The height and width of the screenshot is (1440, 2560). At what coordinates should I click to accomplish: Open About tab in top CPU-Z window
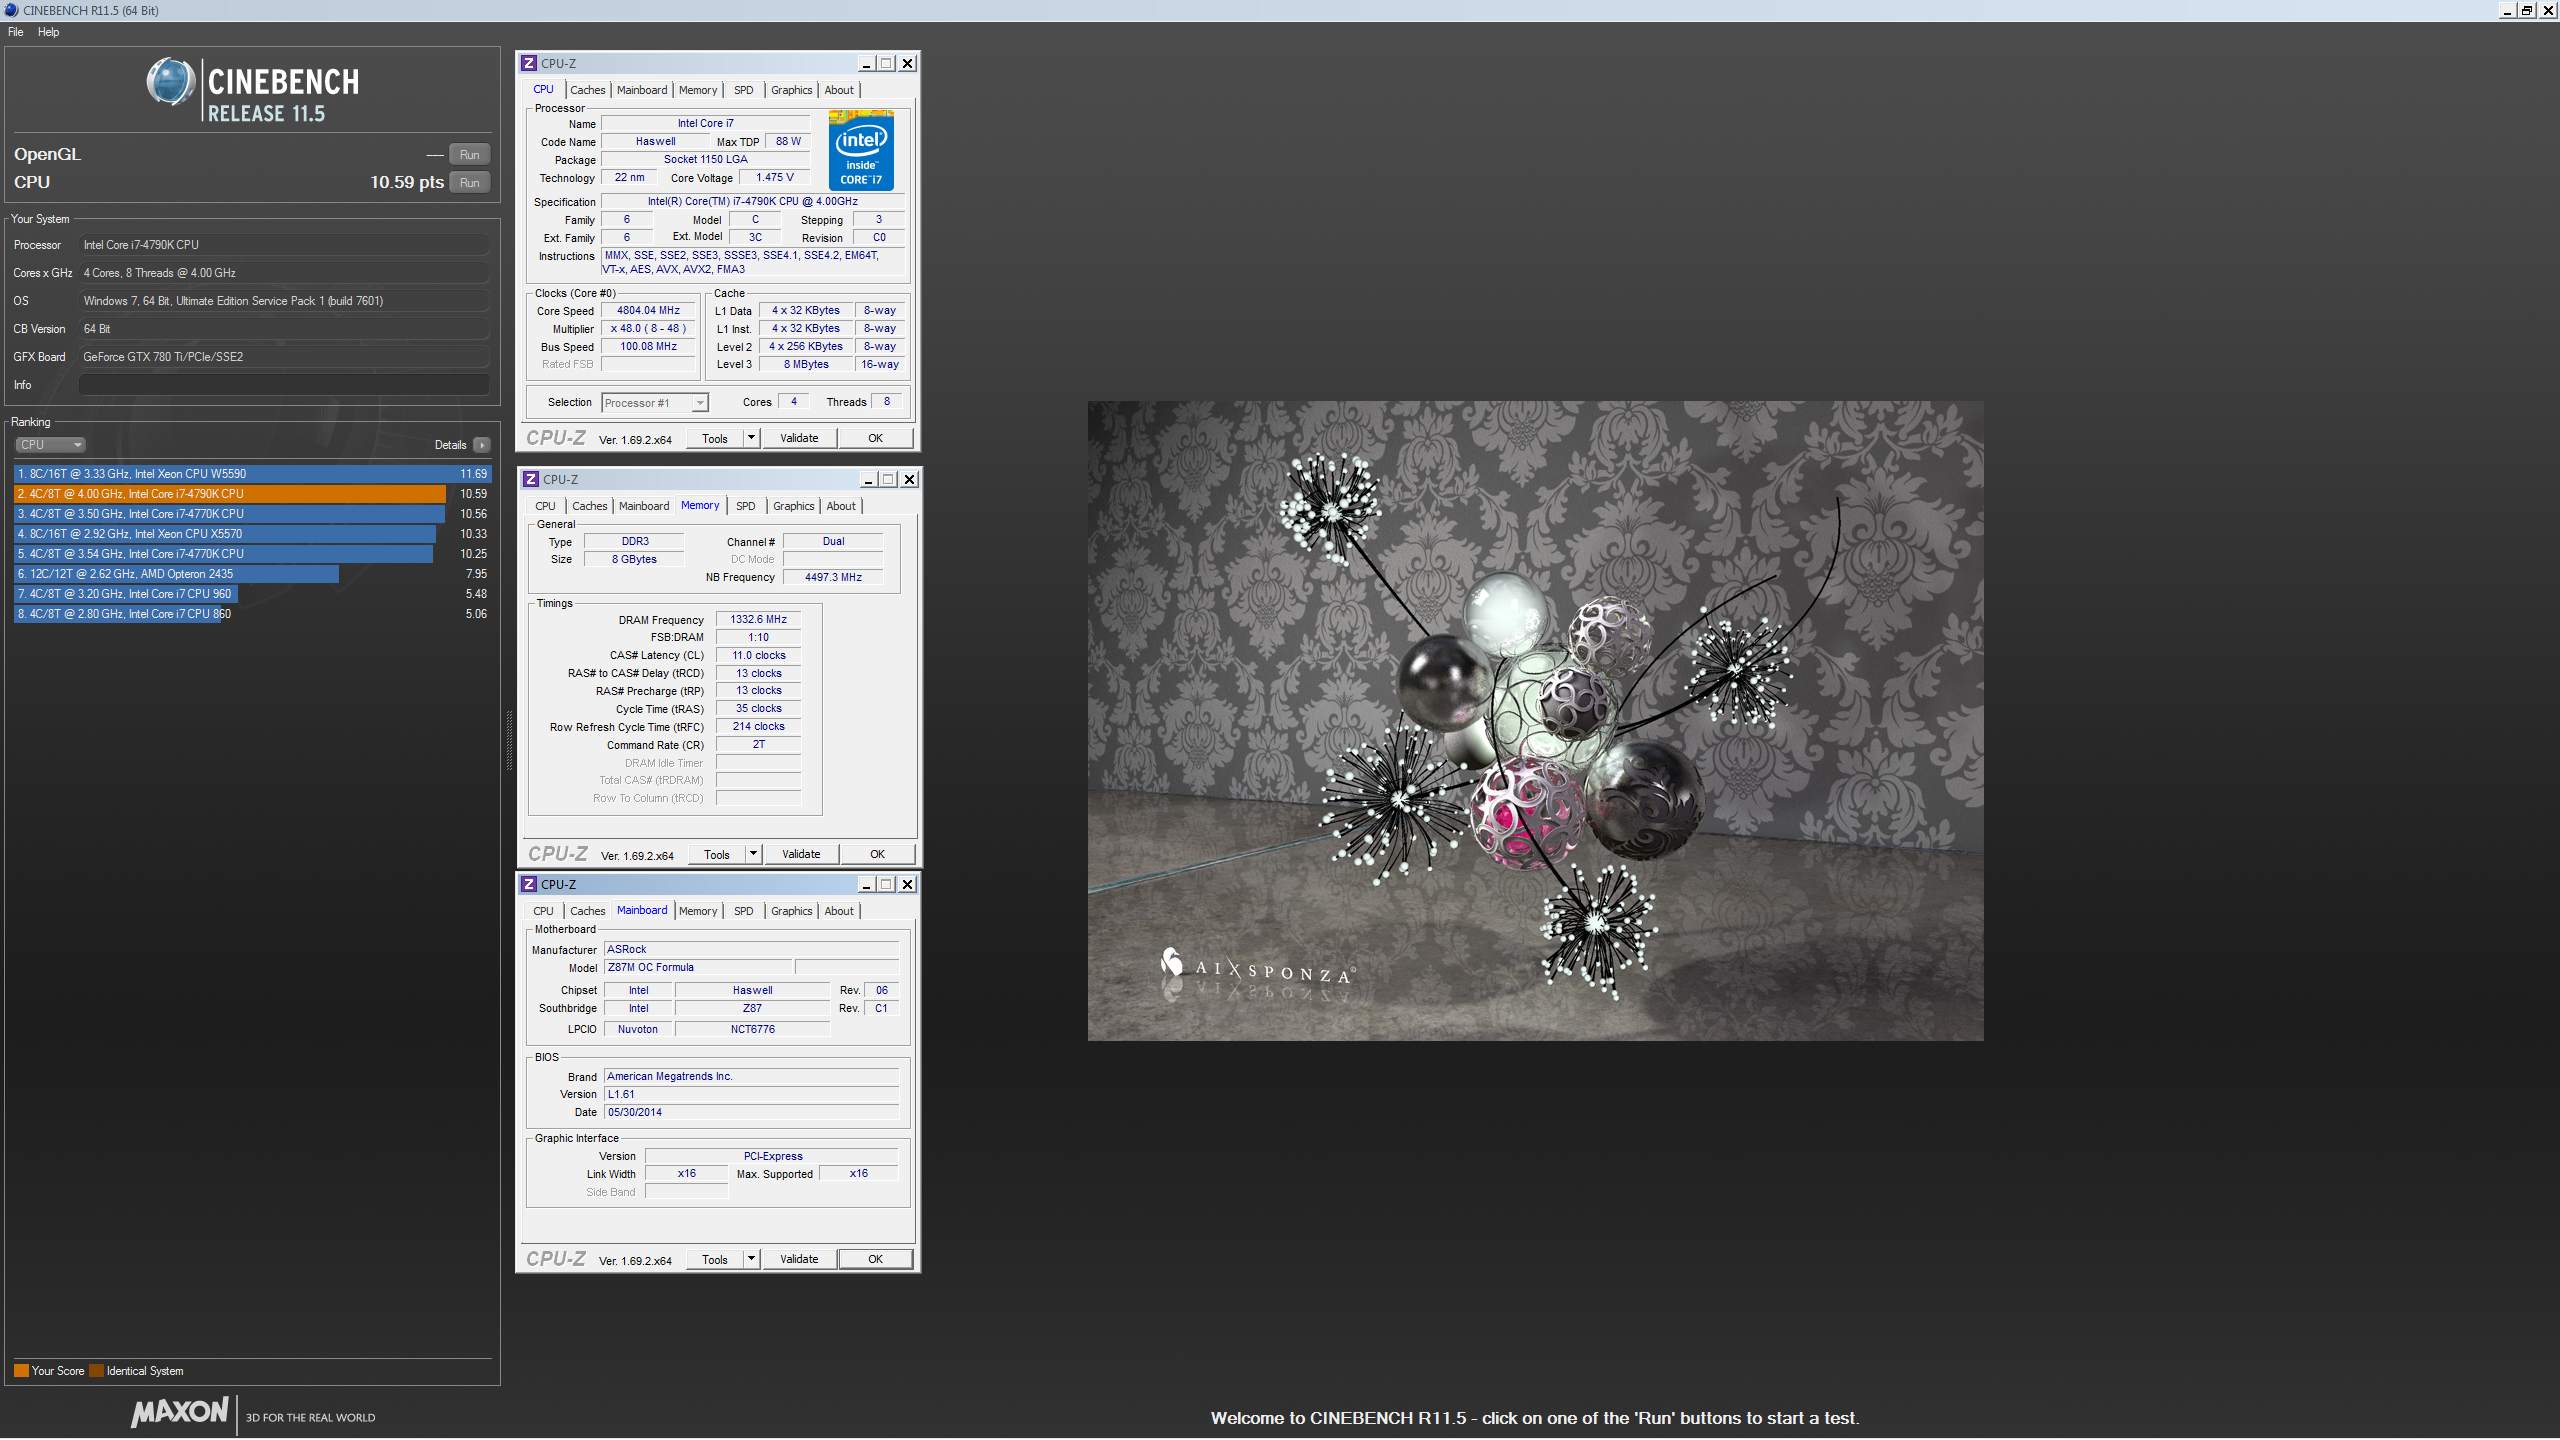(839, 90)
